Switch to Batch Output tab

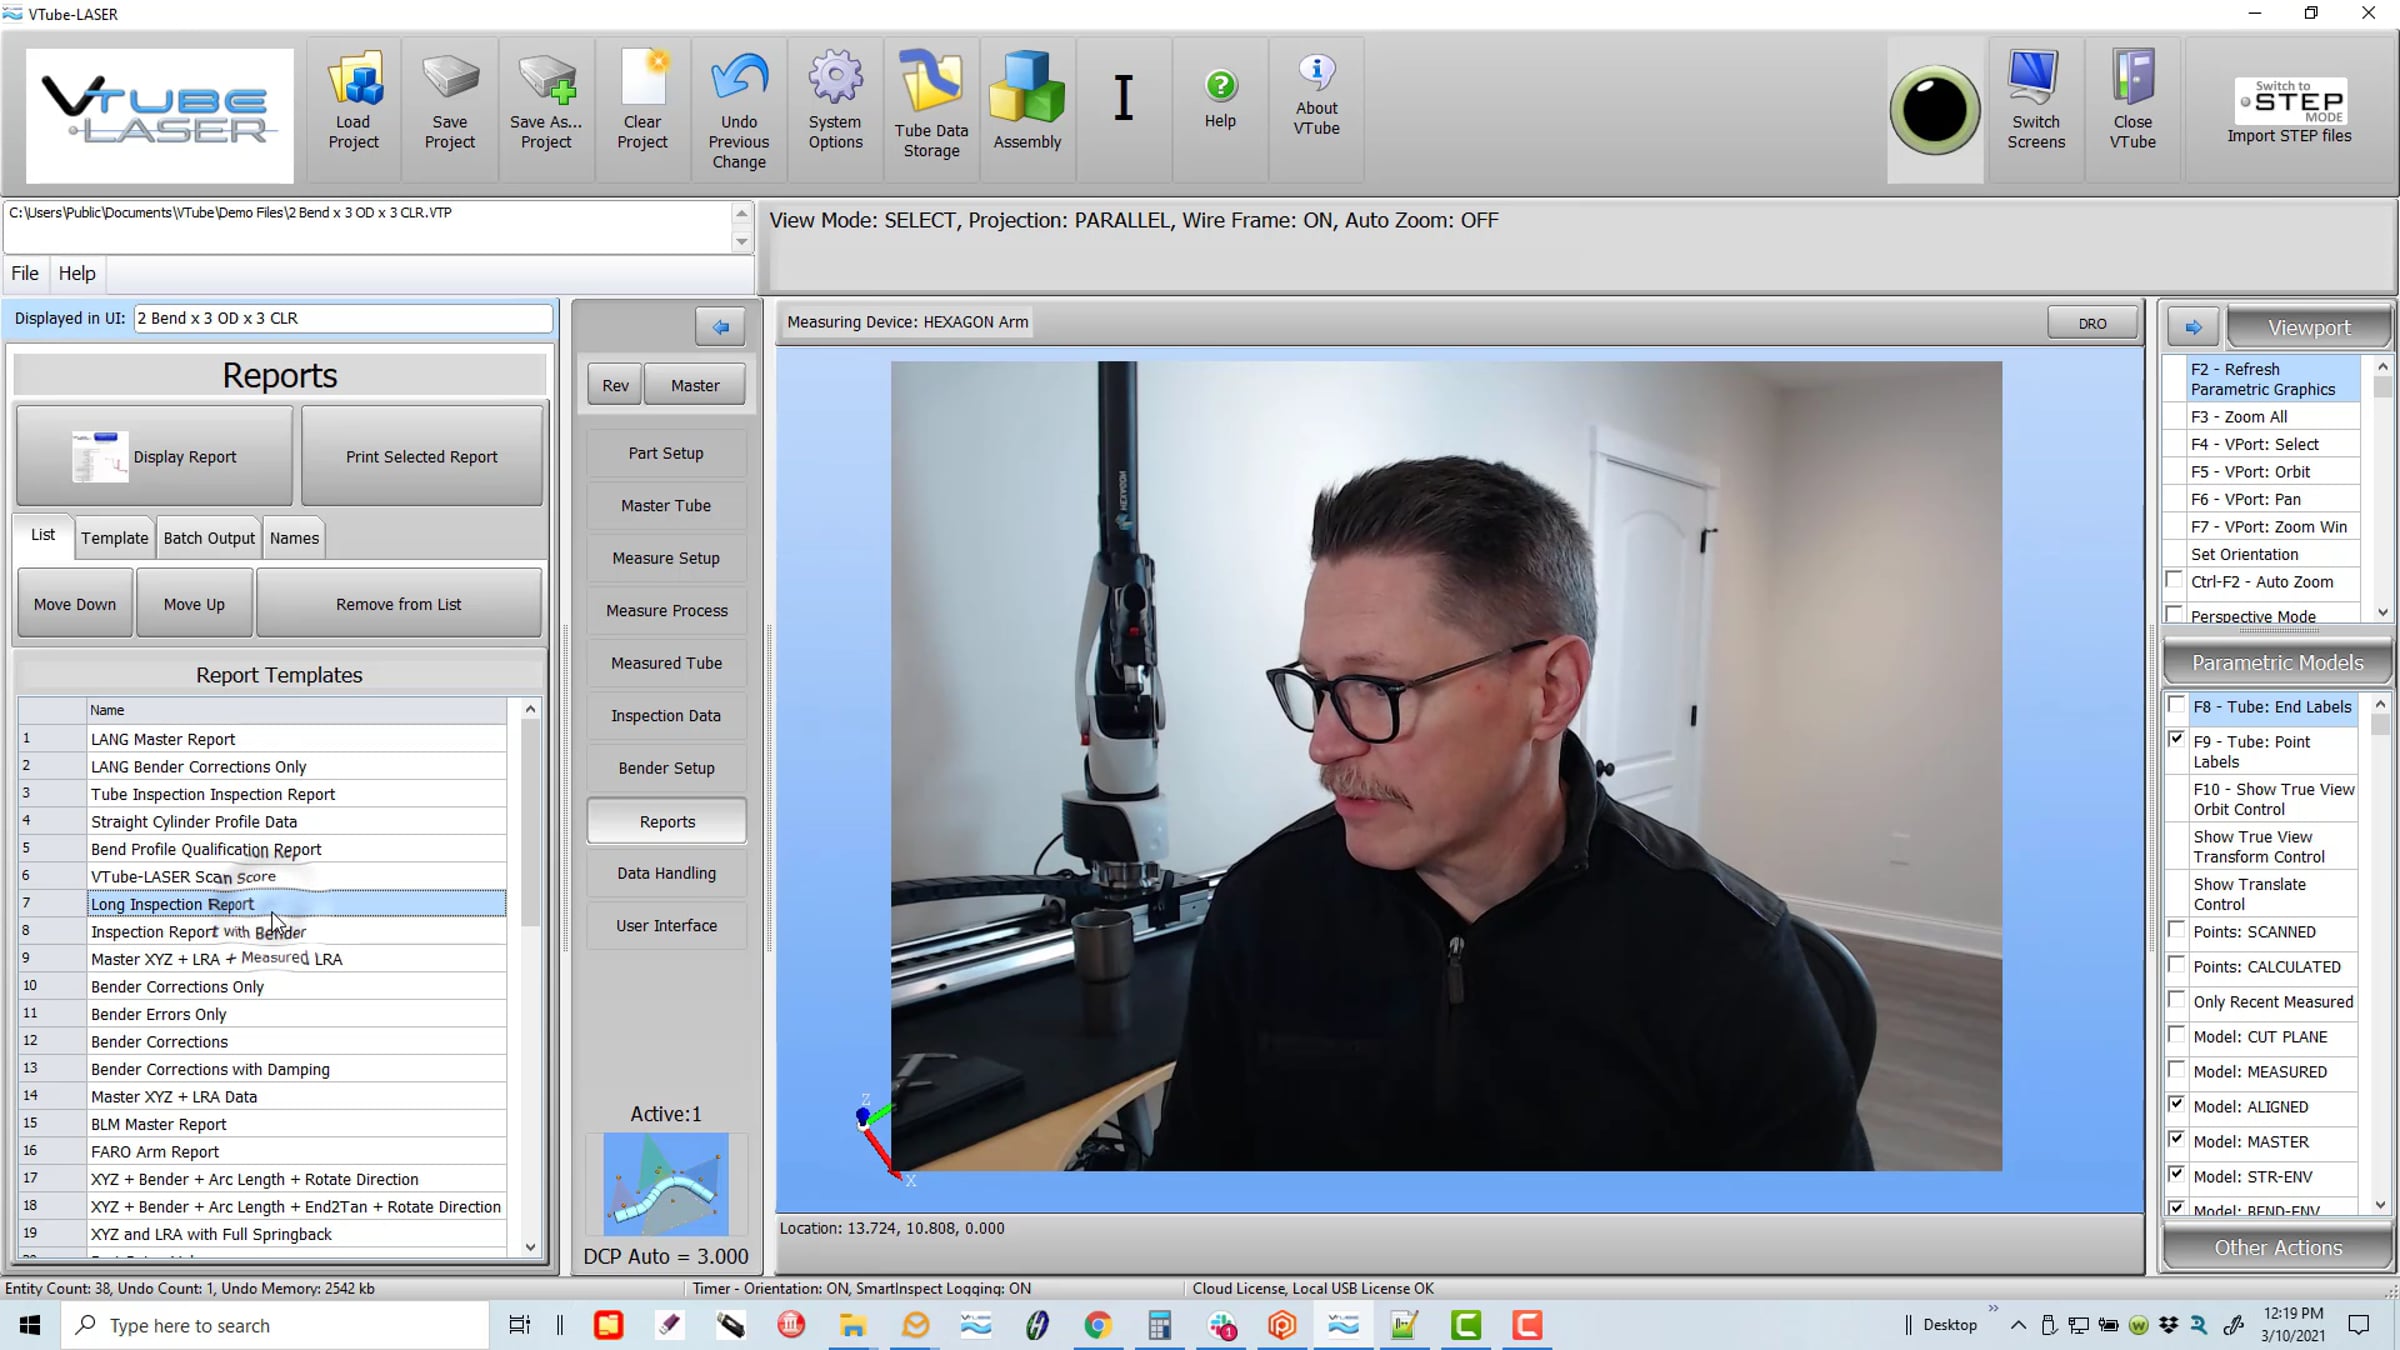coord(209,538)
